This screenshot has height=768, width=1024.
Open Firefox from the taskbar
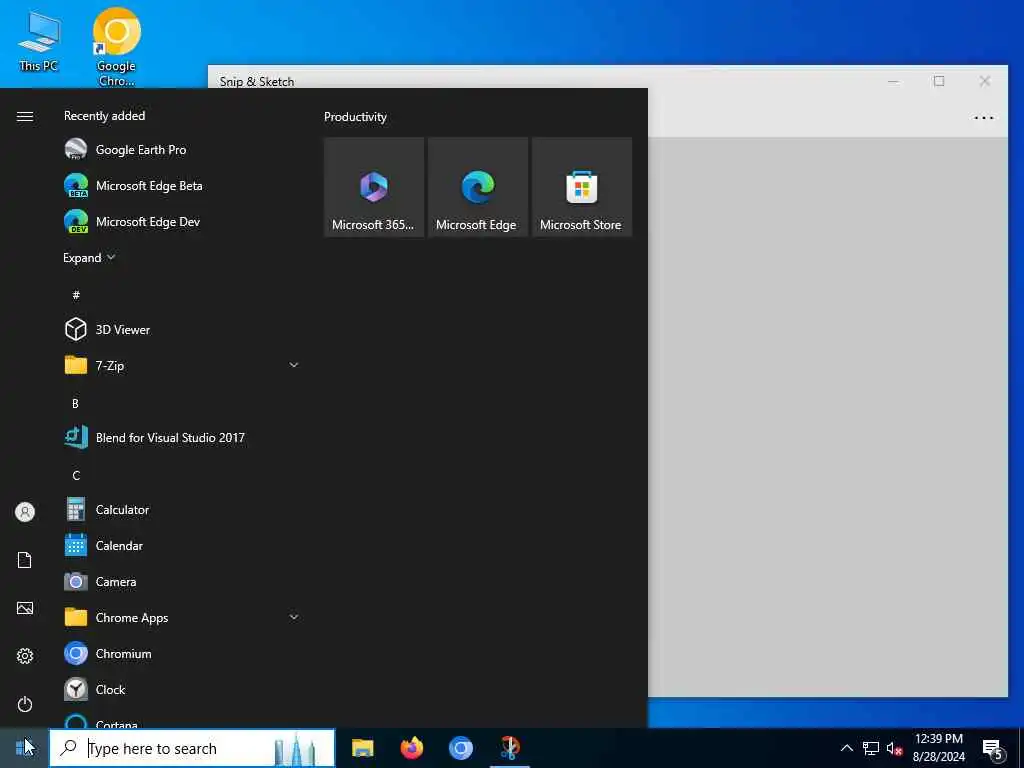coord(411,748)
